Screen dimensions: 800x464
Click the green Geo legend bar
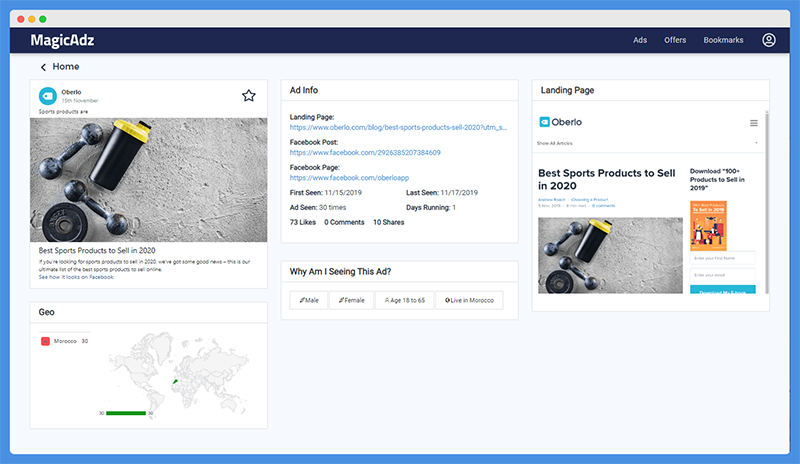coord(126,413)
